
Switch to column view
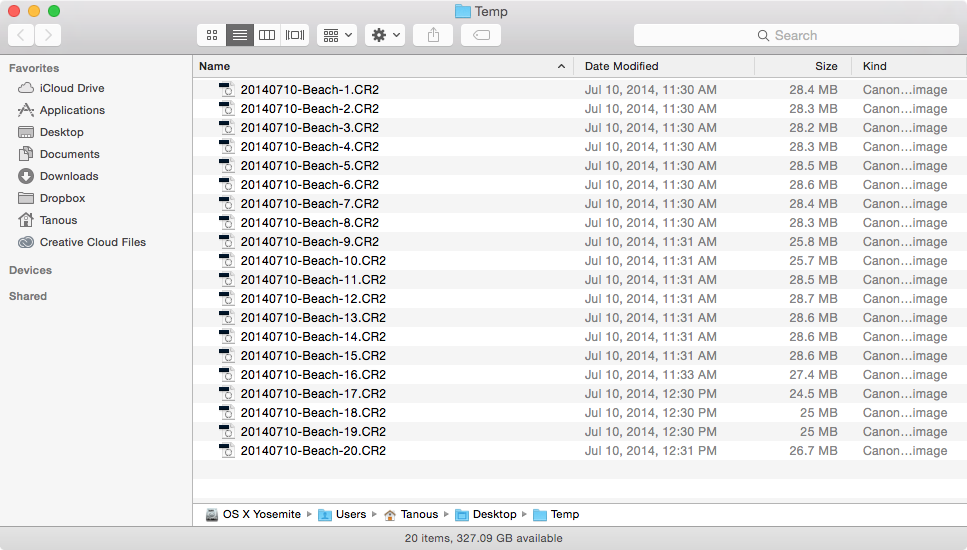tap(266, 35)
